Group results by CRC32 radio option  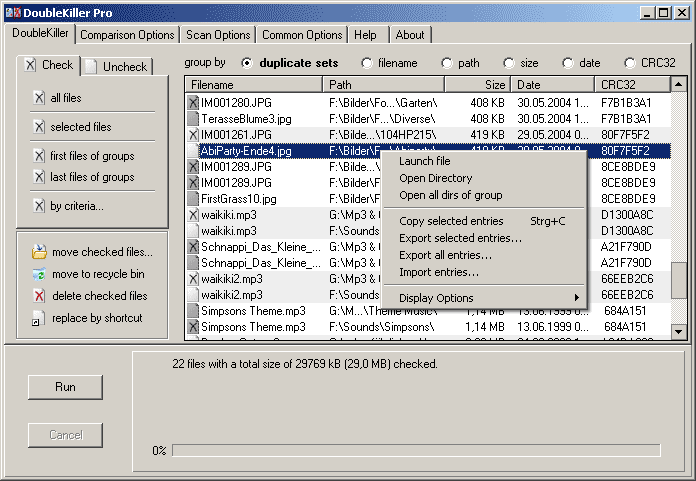630,63
